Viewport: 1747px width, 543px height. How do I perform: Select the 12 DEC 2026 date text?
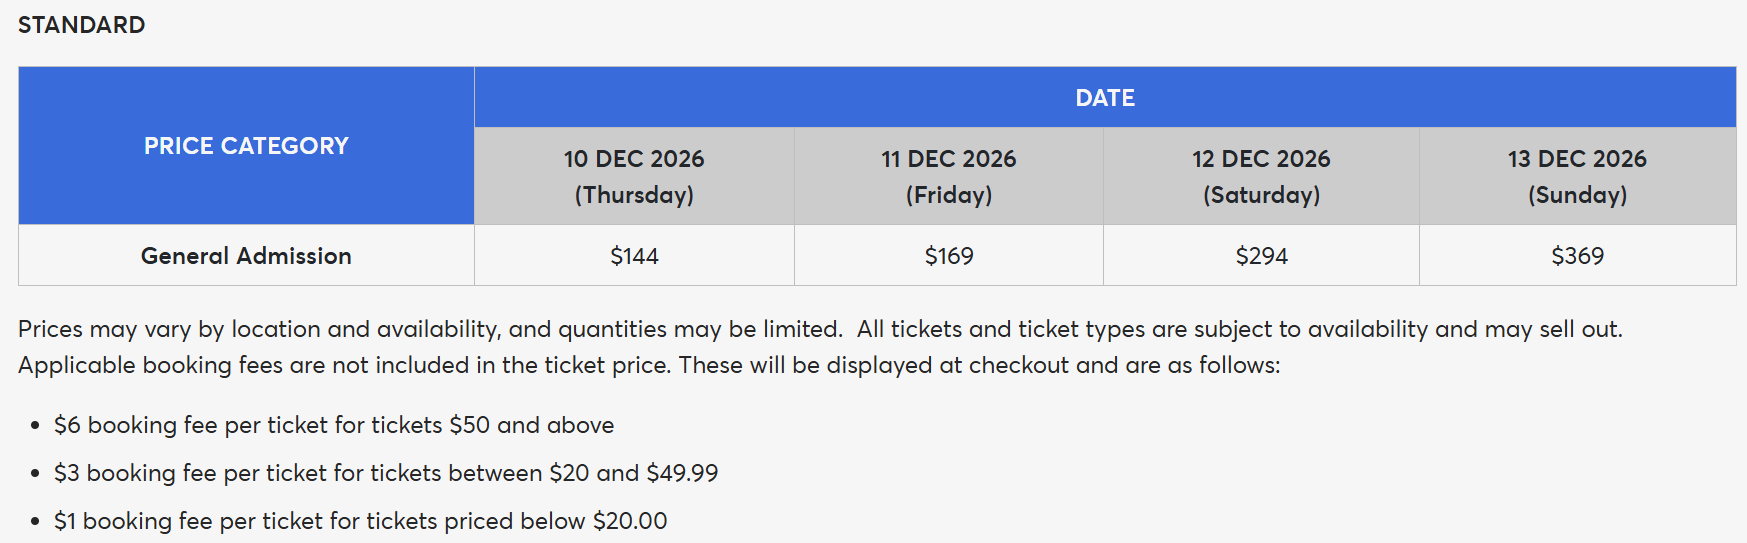pyautogui.click(x=1261, y=159)
